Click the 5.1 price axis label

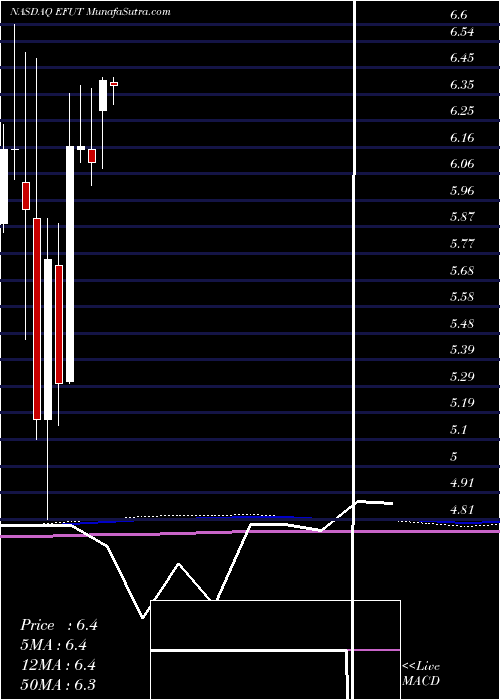pyautogui.click(x=459, y=429)
